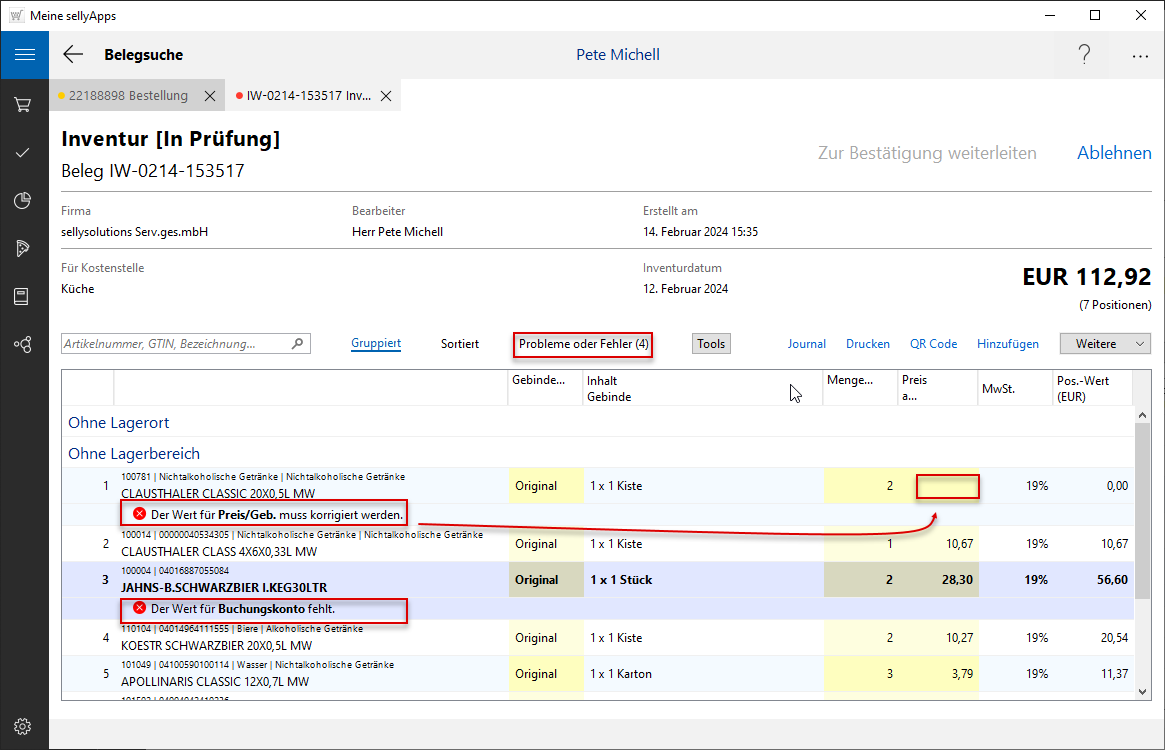This screenshot has width=1165, height=750.
Task: Click the shopping cart sidebar icon
Action: pos(24,104)
